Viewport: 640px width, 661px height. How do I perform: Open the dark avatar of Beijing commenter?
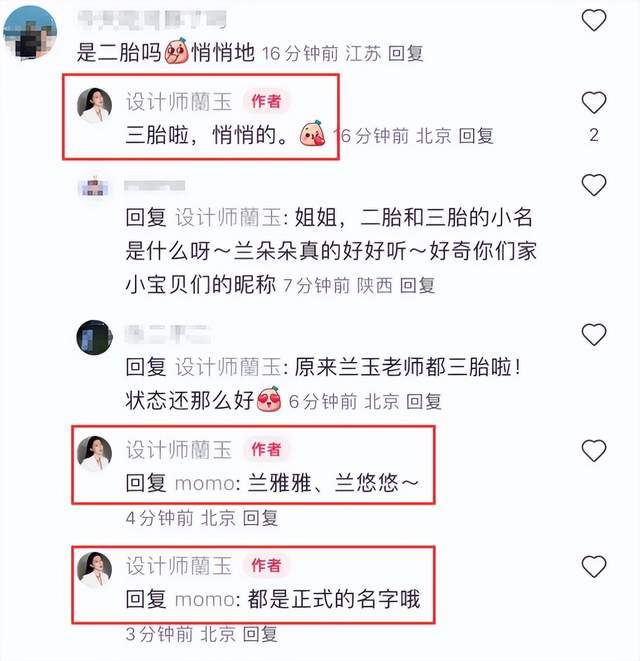pos(94,337)
